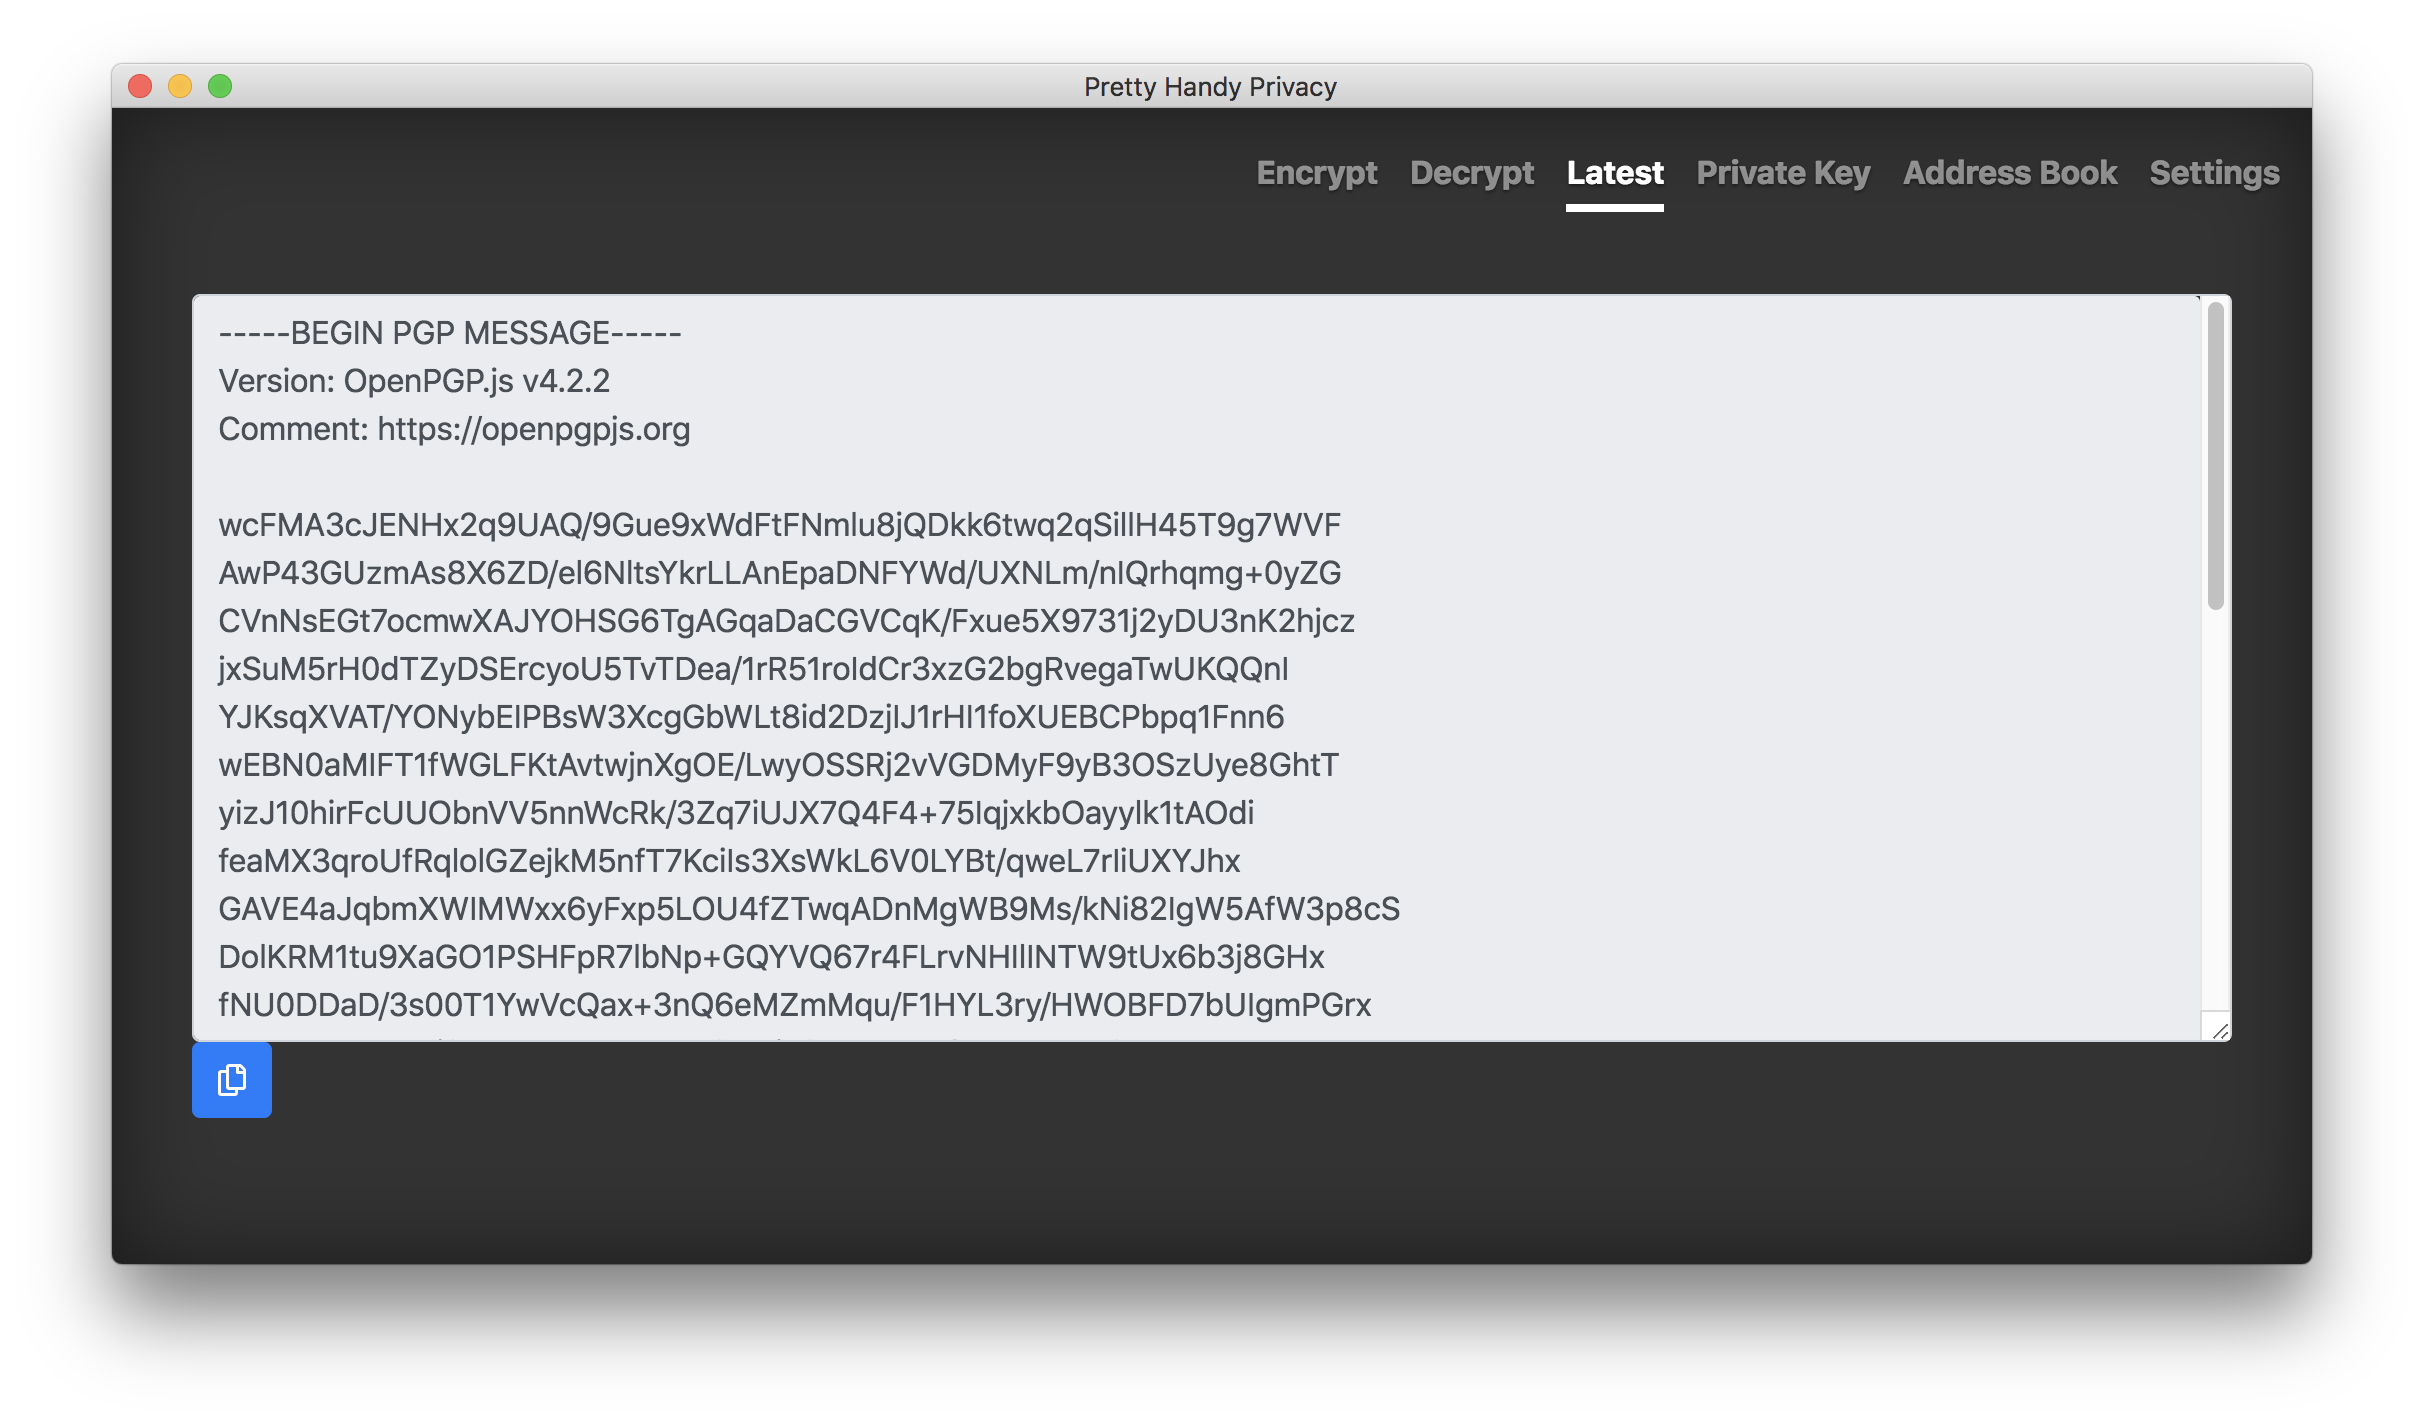Screen dimensions: 2424x1424
Task: Select the BEGIN PGP MESSAGE header text
Action: (x=451, y=332)
